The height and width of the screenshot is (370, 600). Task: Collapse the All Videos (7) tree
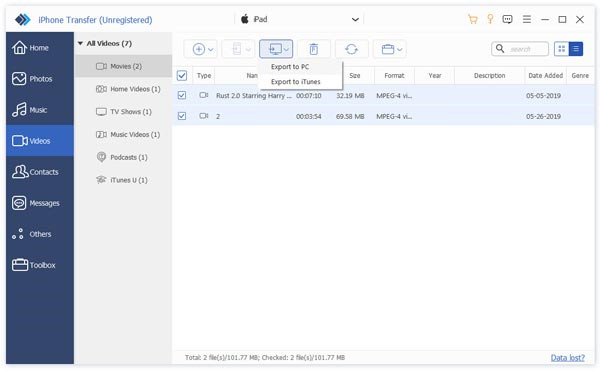[x=80, y=44]
